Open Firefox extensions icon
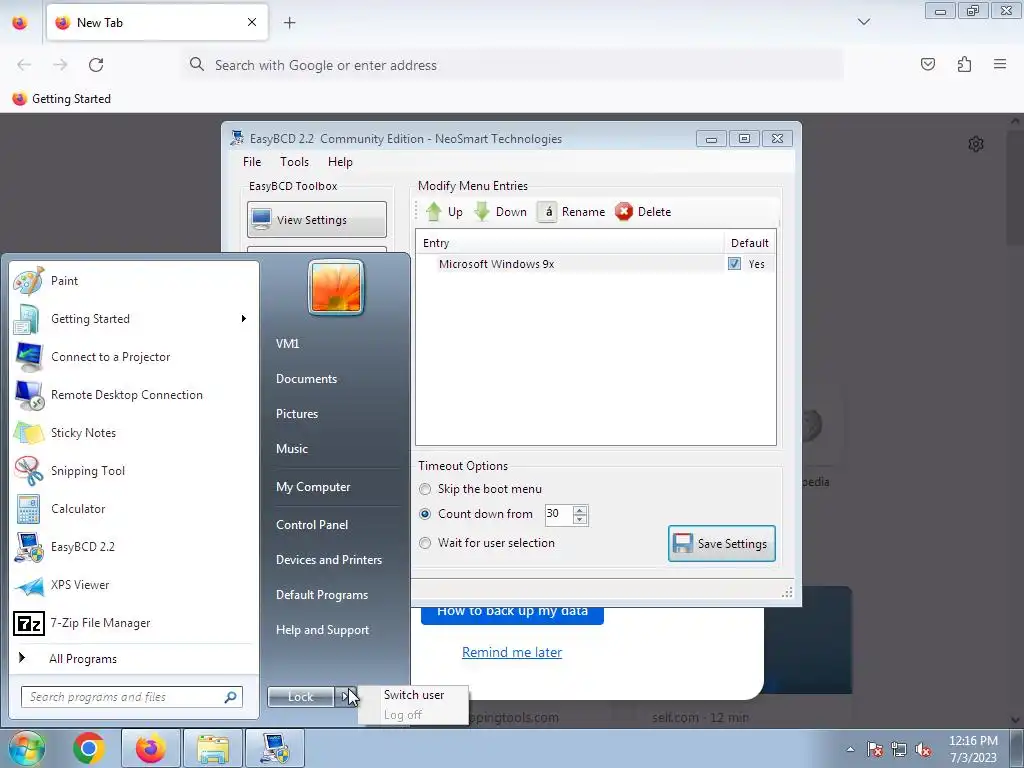The width and height of the screenshot is (1024, 768). (964, 64)
